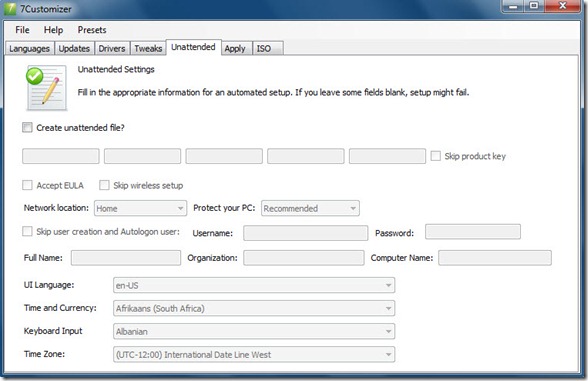Focus the Organization text box
Viewport: 588px width, 381px height.
304,258
